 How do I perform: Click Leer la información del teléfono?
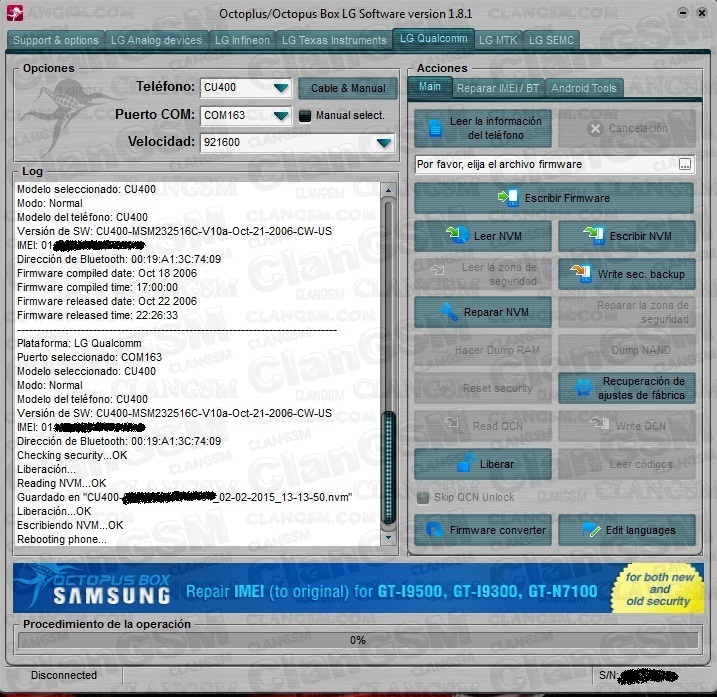click(482, 128)
